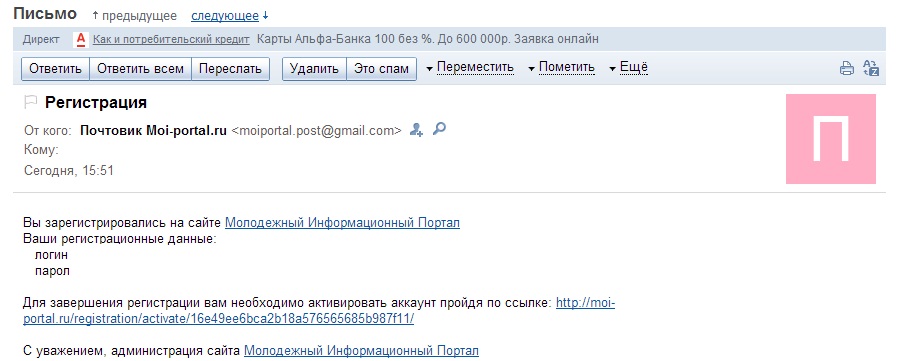The image size is (915, 361).
Task: Click sender name Почтовик Moi-portal.ru
Action: 153,131
